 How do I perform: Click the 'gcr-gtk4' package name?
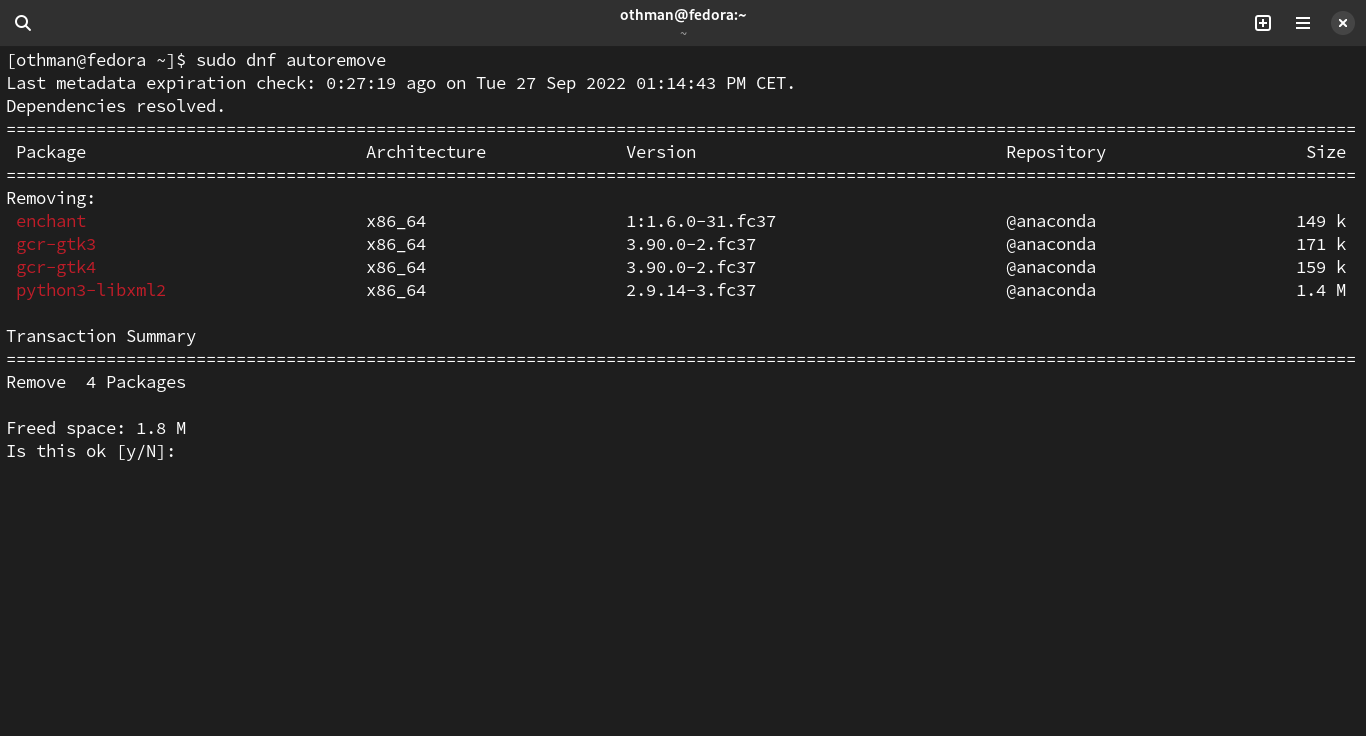point(56,267)
